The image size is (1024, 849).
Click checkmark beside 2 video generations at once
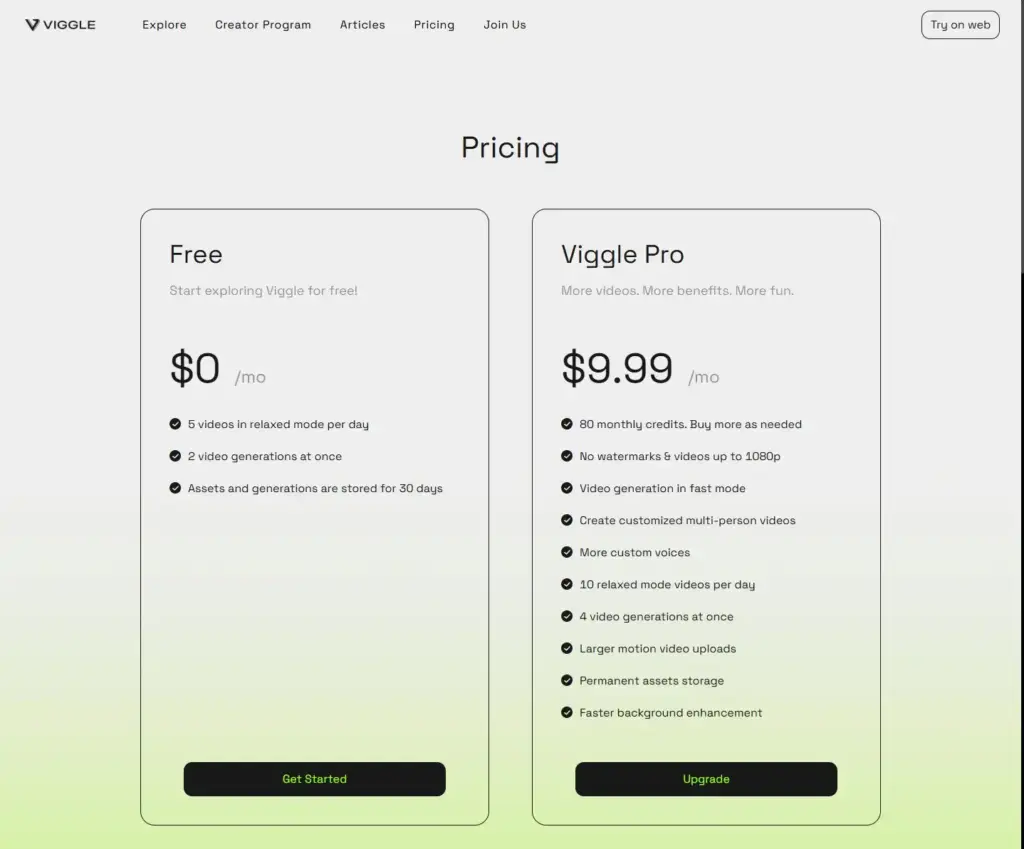175,456
